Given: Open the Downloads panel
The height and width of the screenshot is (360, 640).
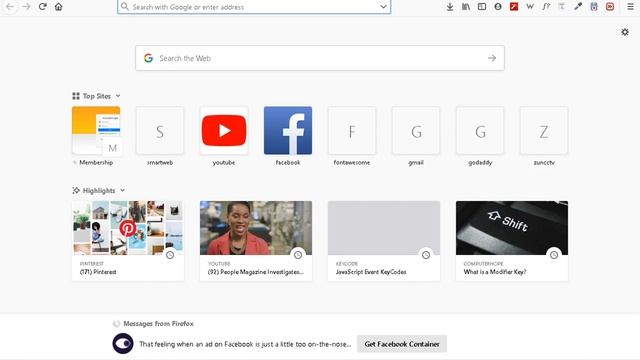Looking at the screenshot, I should click(x=450, y=7).
